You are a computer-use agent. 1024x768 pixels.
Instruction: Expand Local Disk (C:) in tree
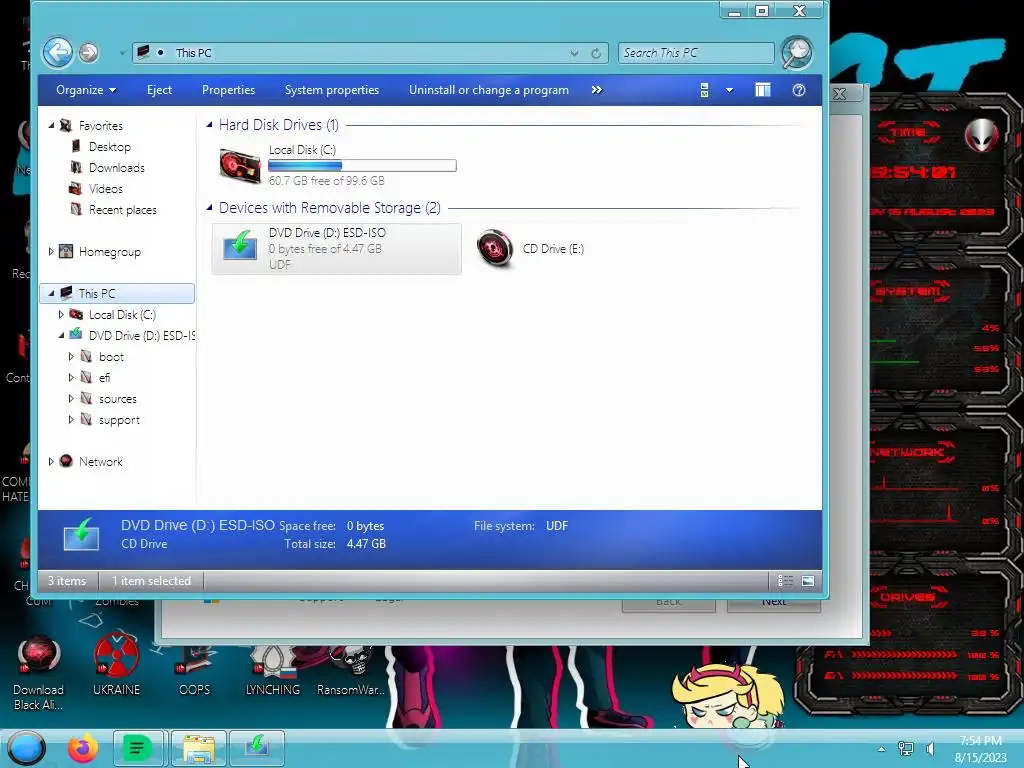click(x=61, y=315)
